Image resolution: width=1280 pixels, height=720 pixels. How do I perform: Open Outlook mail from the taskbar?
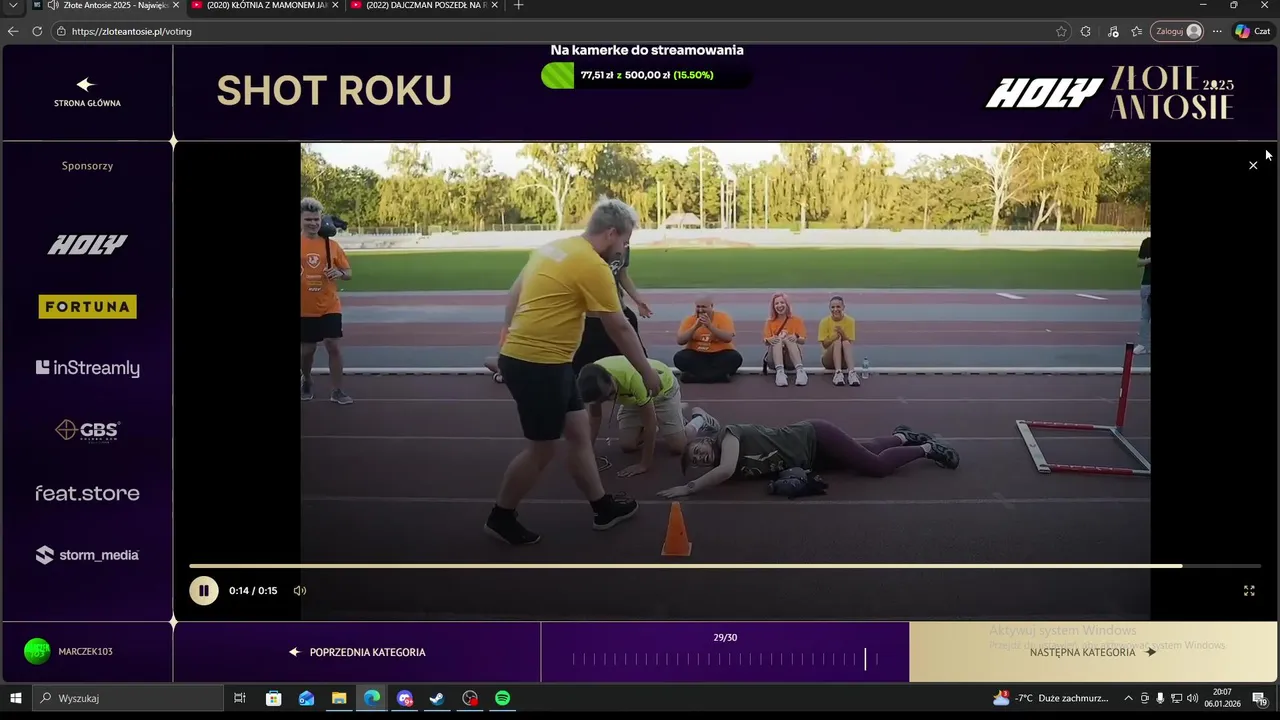(306, 698)
